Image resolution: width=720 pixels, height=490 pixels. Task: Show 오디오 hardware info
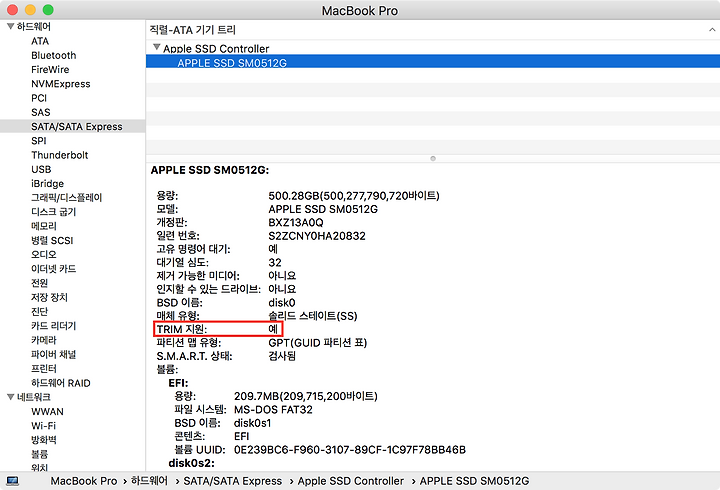pyautogui.click(x=44, y=255)
